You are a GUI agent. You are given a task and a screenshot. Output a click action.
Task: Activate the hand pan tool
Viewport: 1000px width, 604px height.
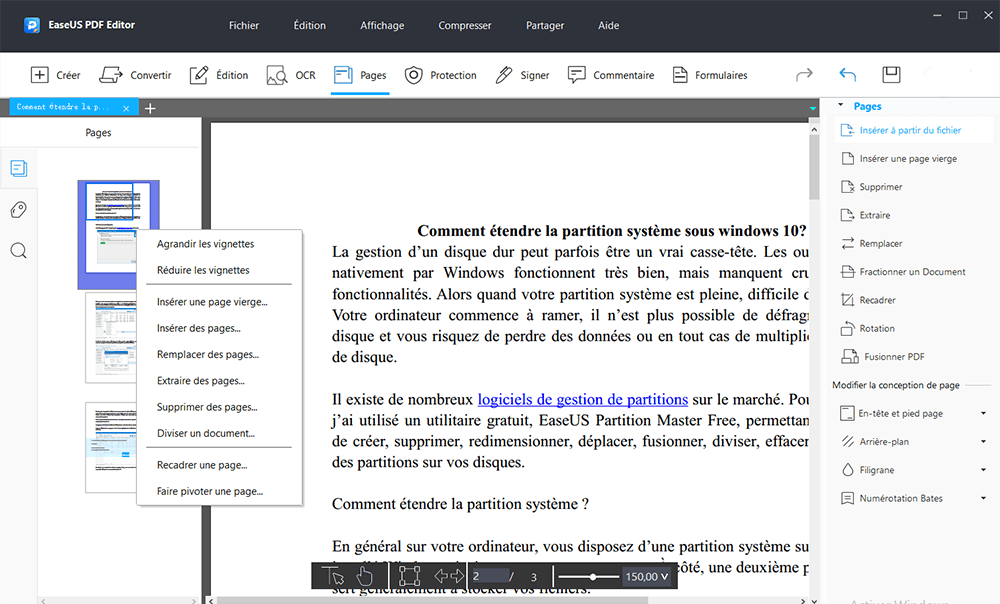(x=365, y=576)
